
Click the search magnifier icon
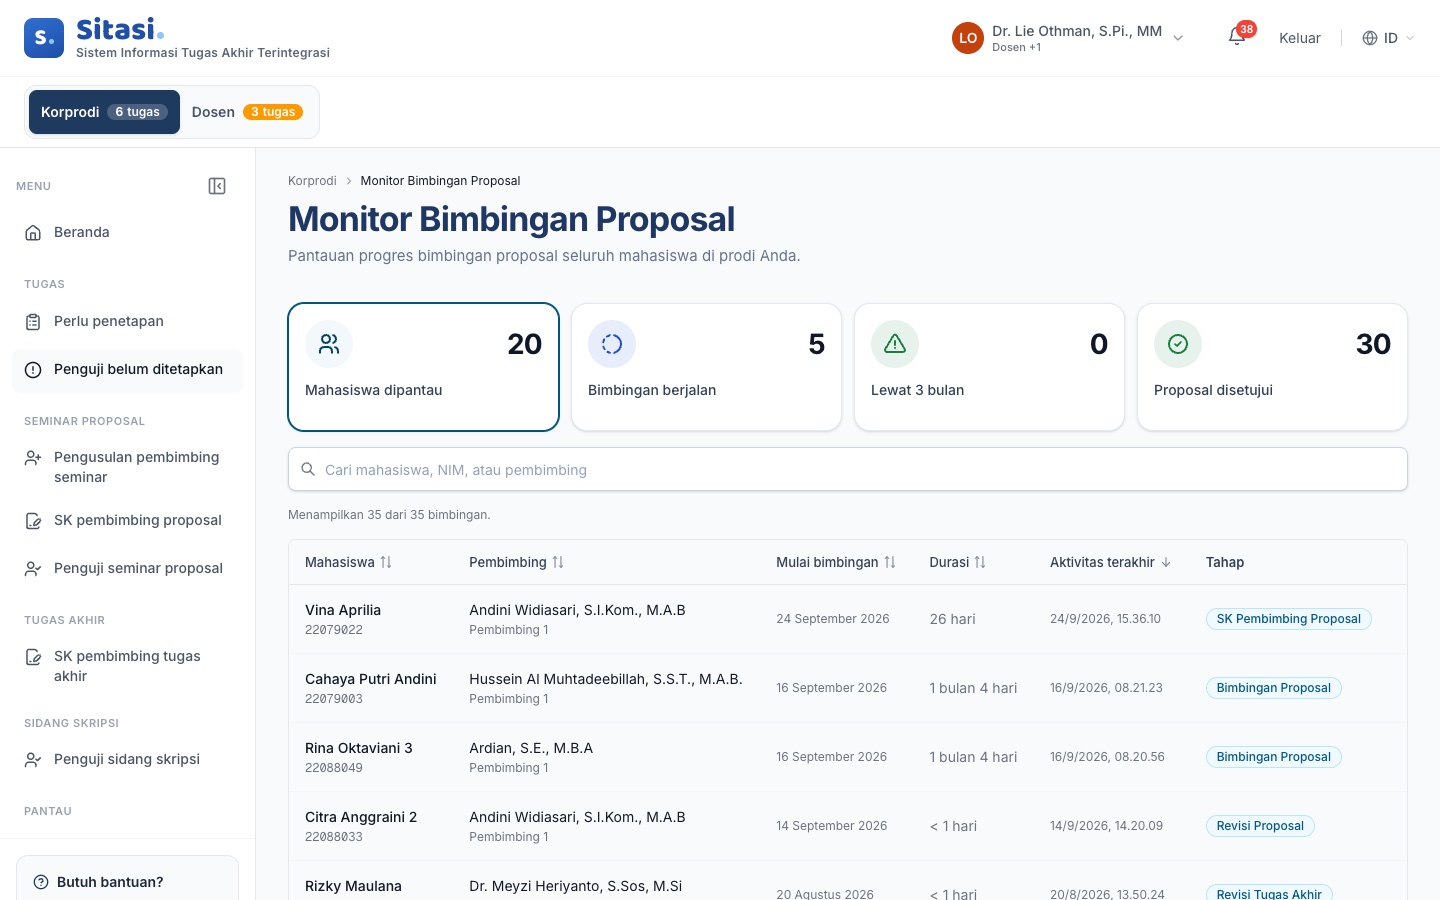coord(308,469)
